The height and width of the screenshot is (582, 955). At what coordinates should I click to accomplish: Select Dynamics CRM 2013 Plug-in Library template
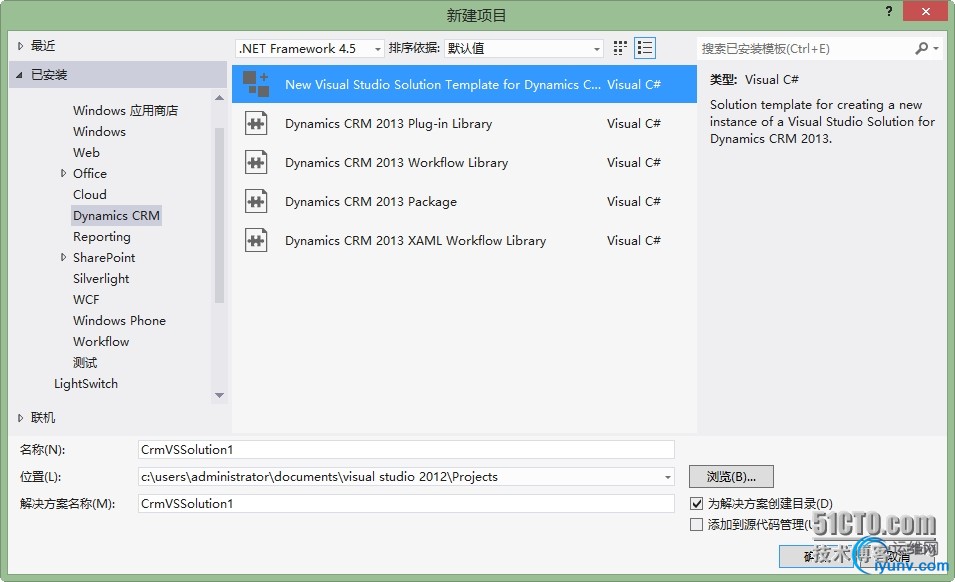464,123
